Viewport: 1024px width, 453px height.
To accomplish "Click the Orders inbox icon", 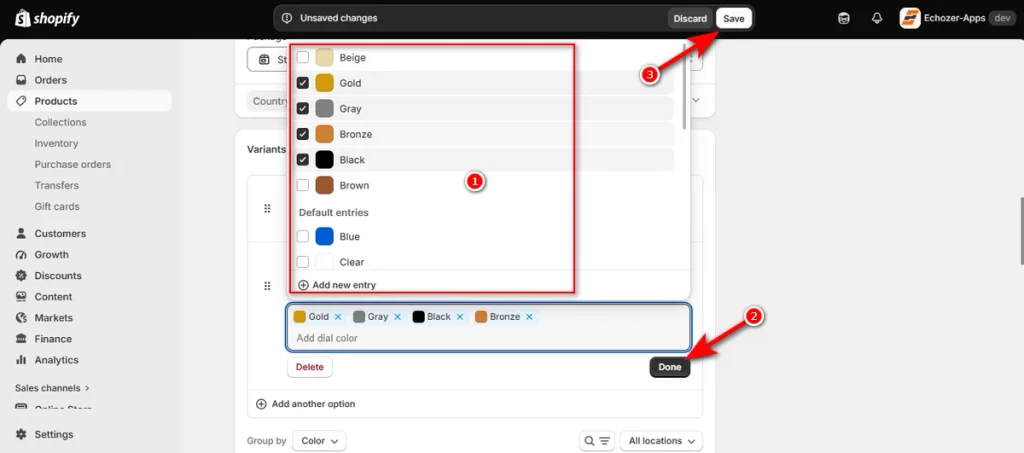I will (21, 80).
